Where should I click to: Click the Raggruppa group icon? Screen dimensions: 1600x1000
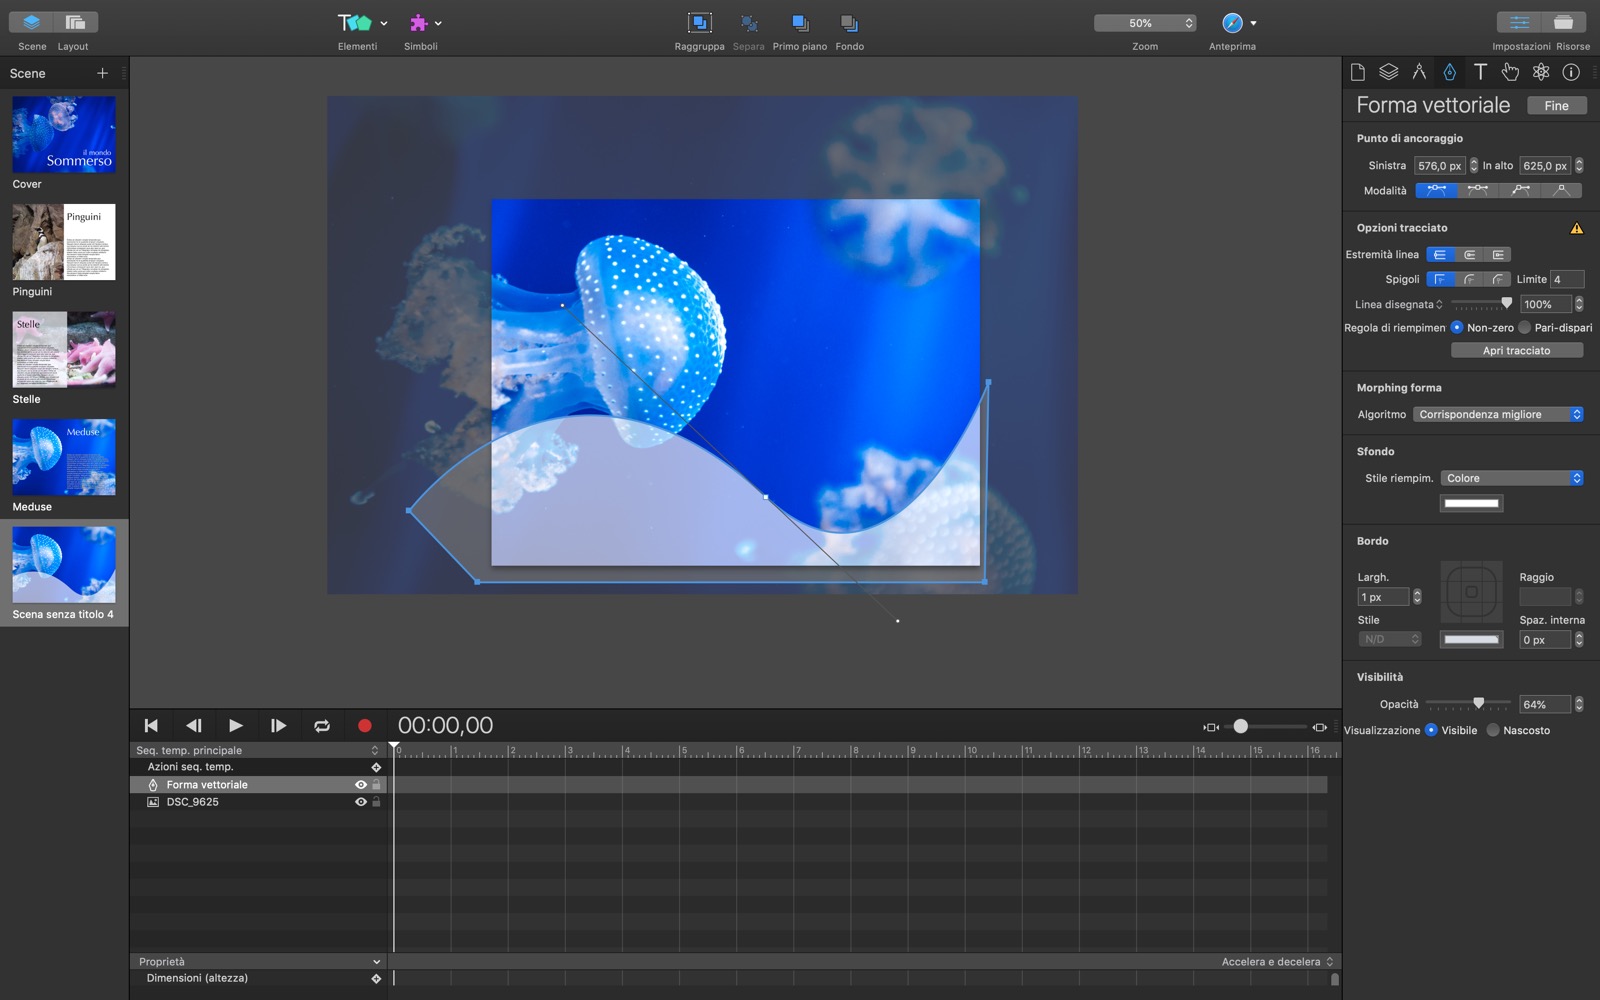click(x=699, y=23)
